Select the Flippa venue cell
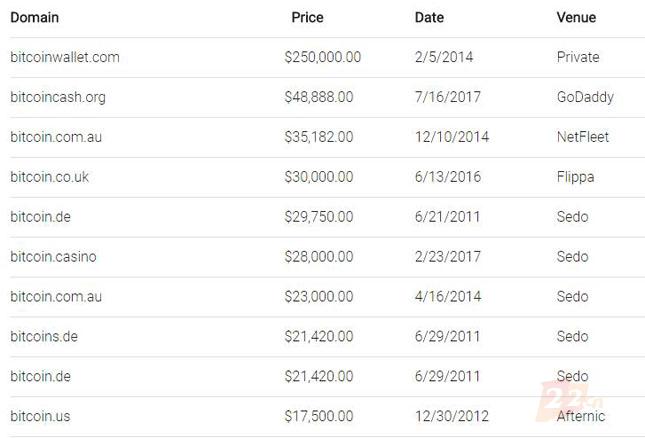Screen dimensions: 645x438 click(x=576, y=177)
